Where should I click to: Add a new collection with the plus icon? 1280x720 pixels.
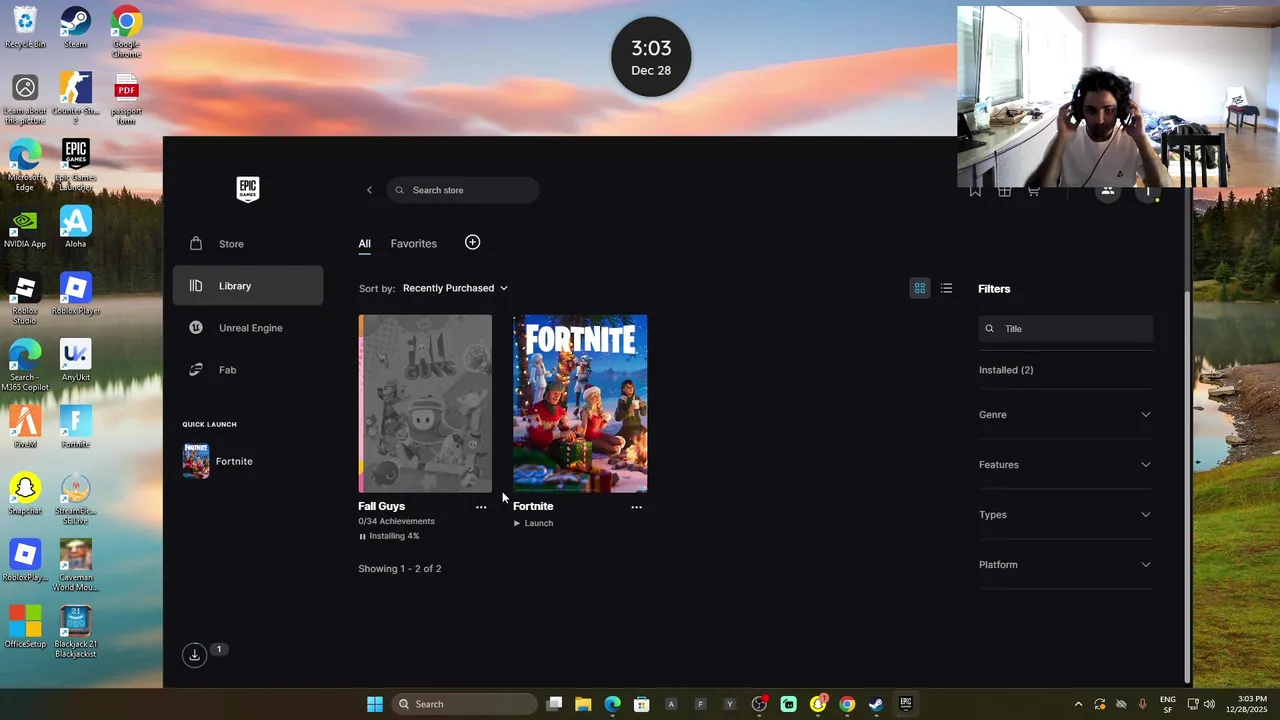(x=472, y=242)
